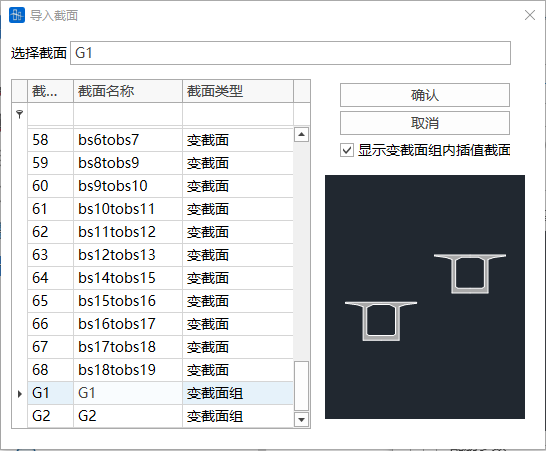Image resolution: width=546 pixels, height=451 pixels.
Task: Select row 58 bs6tobs7
Action: tap(161, 140)
